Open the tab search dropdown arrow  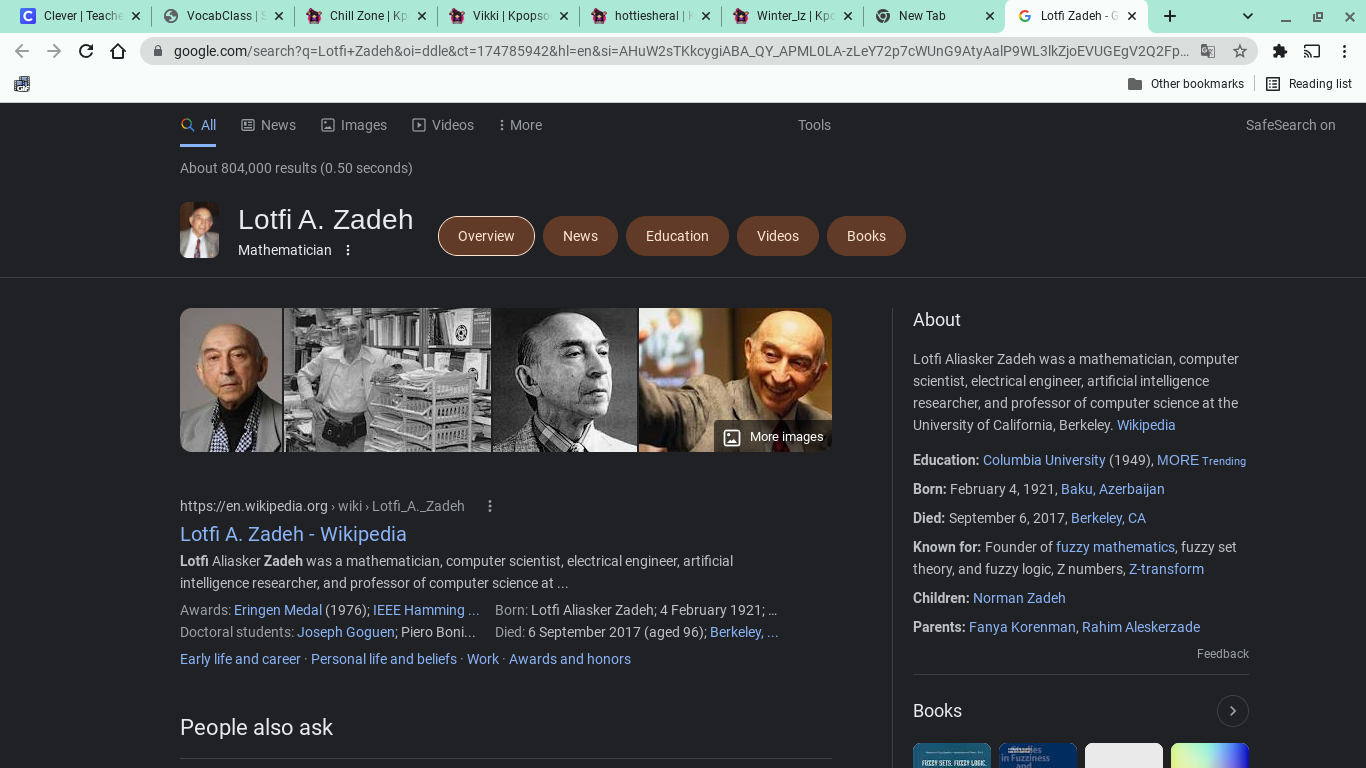pos(1248,16)
